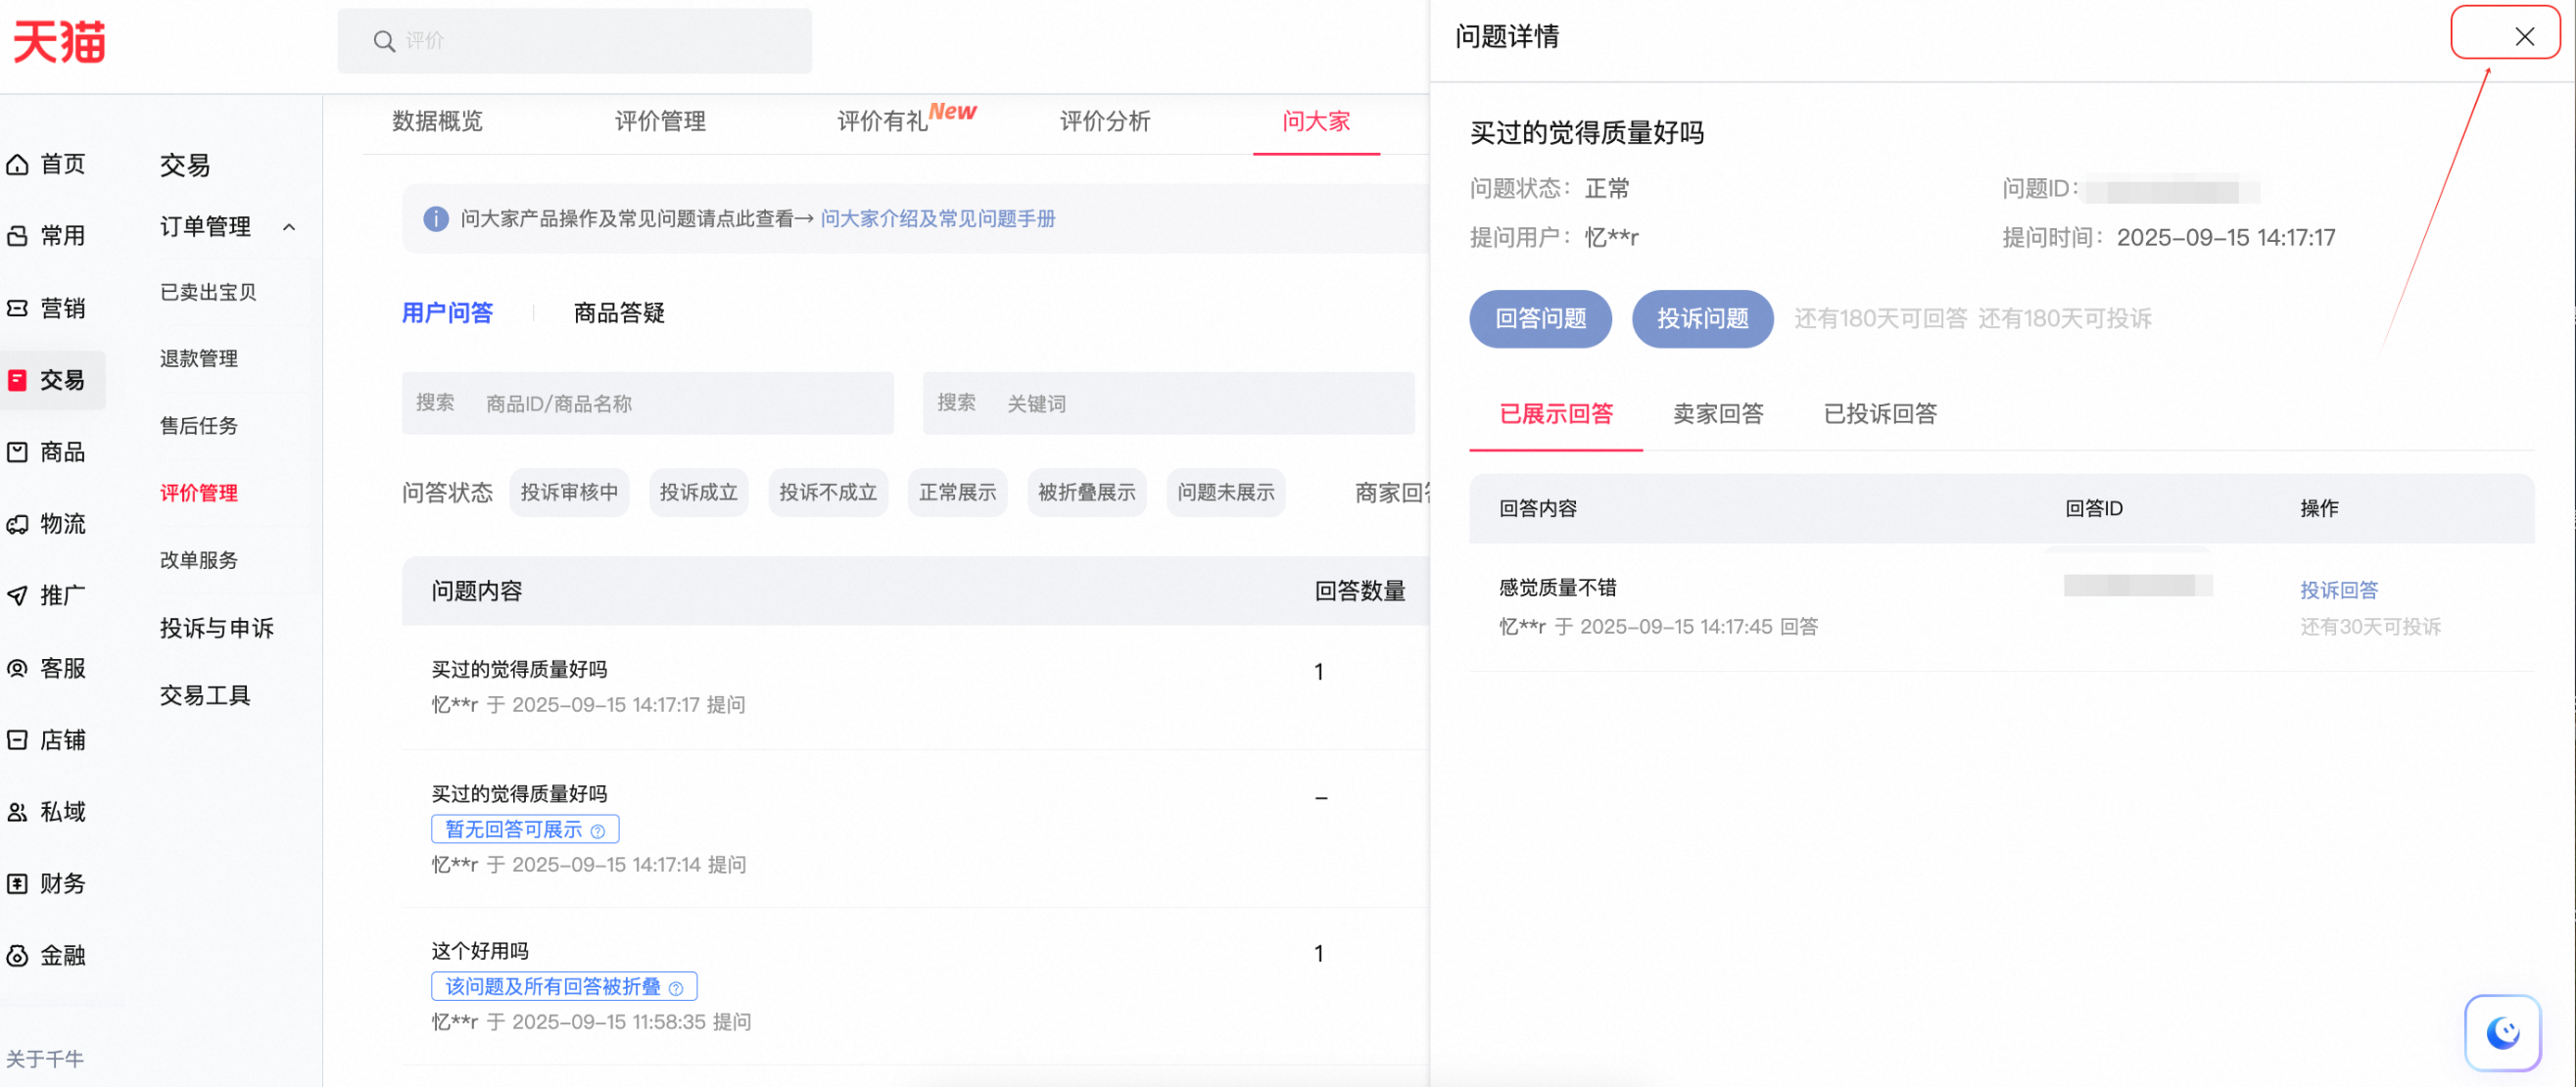Select the 商品答疑 sub-tab
The image size is (2576, 1087).
[619, 313]
